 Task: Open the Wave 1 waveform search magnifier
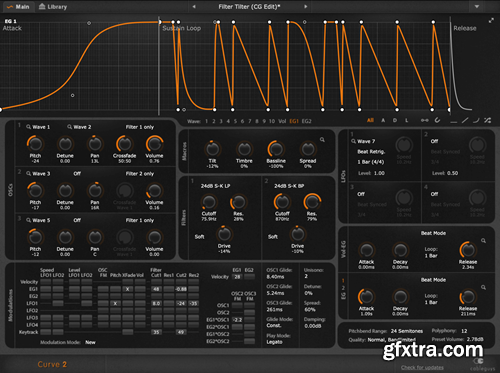29,127
